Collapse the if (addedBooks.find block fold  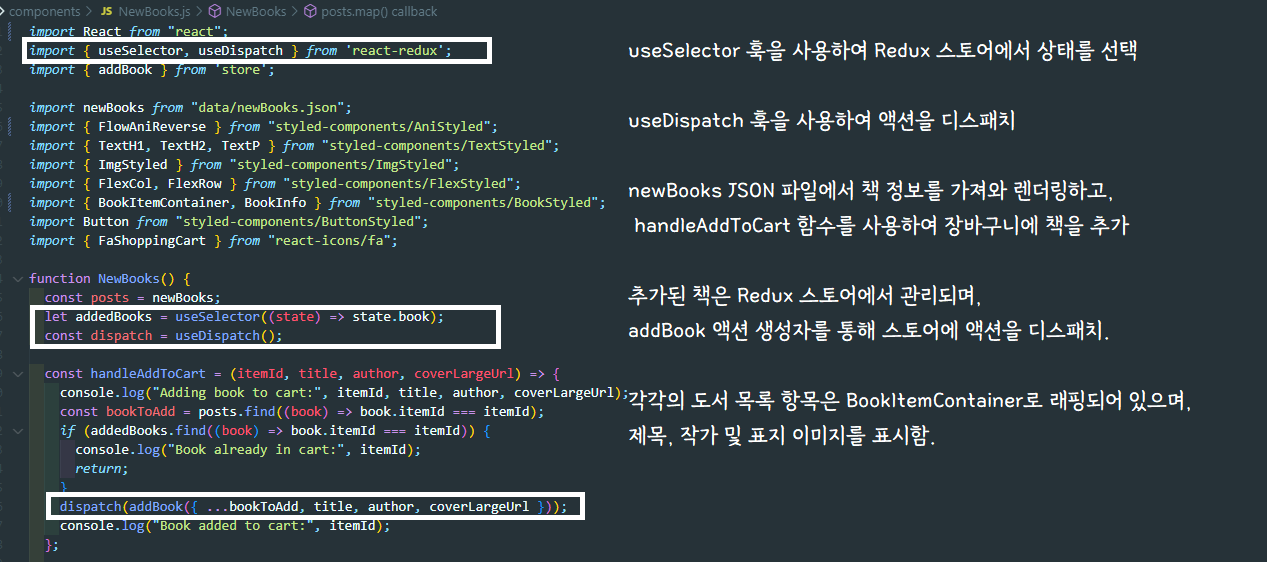click(18, 430)
